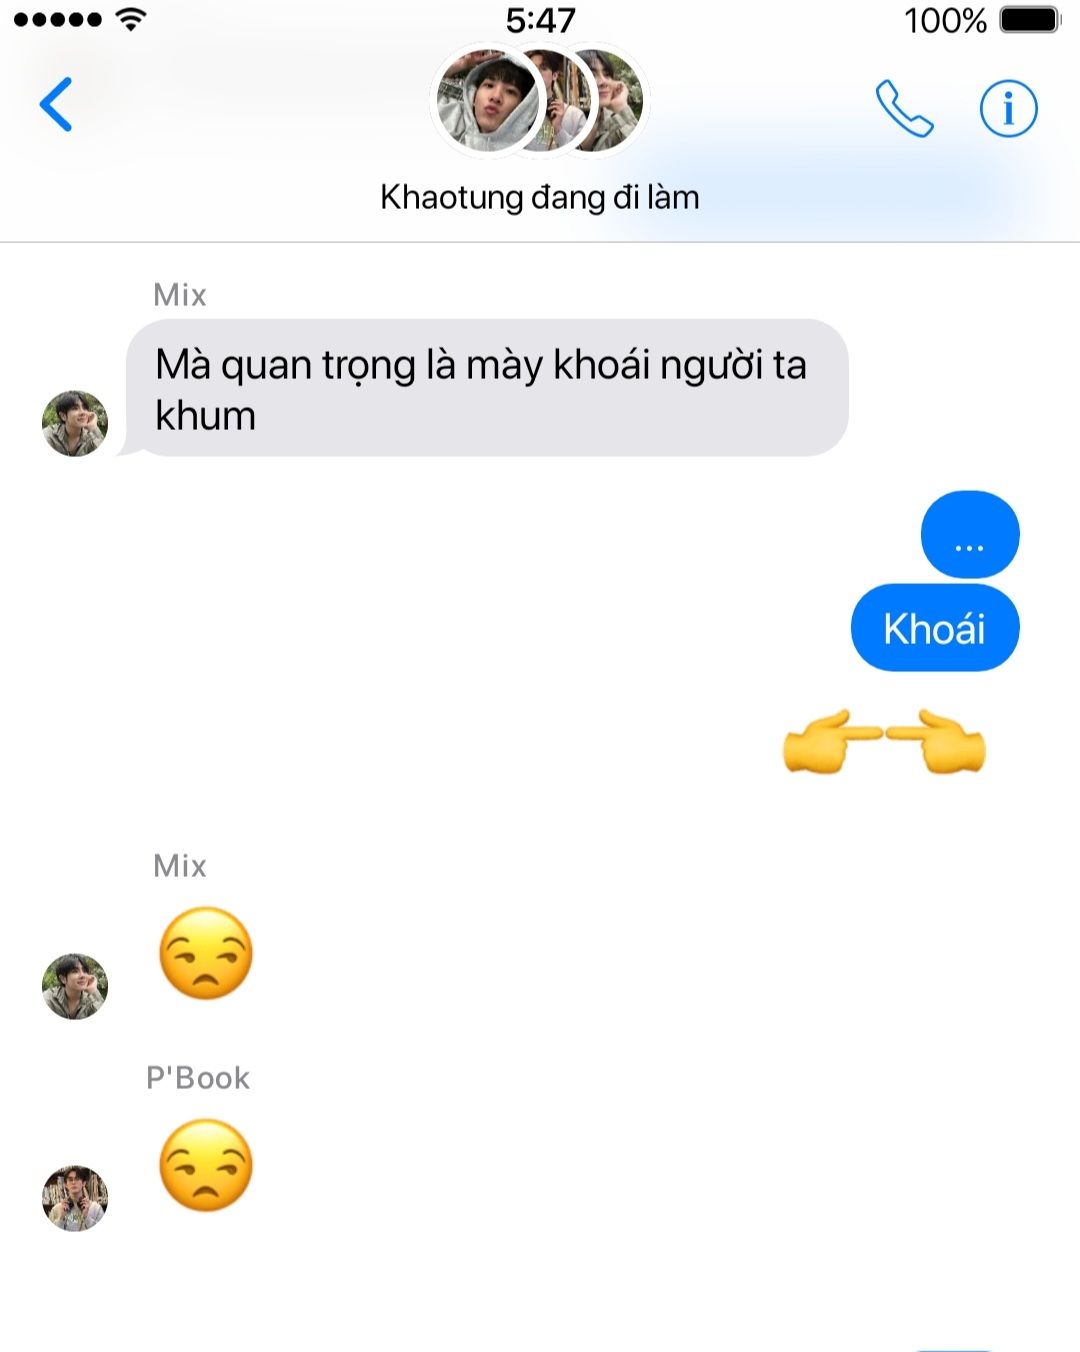Open P'Book's profile avatar
Screen dimensions: 1080x1352
75,1198
